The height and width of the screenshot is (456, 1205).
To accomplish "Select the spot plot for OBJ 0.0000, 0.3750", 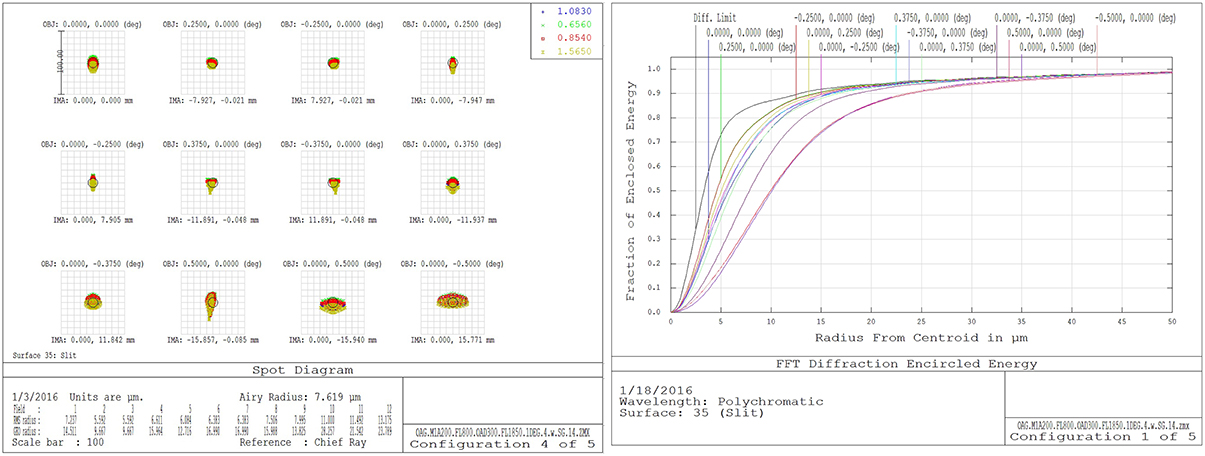I will (x=452, y=183).
